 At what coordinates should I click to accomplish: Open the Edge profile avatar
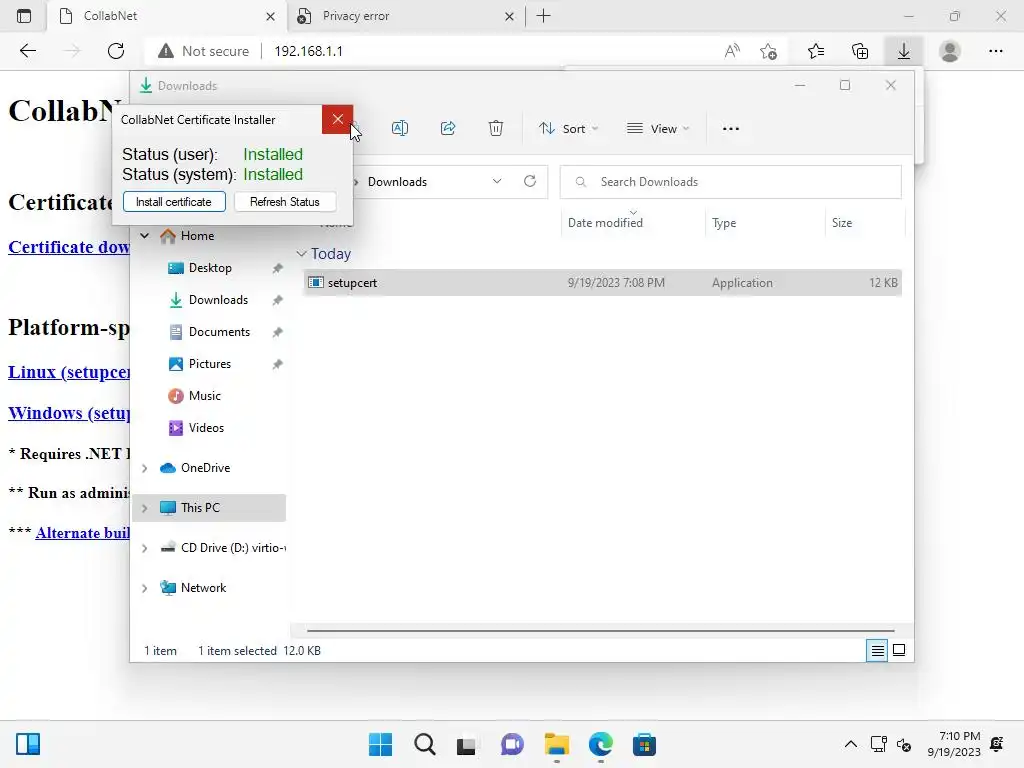[x=950, y=51]
